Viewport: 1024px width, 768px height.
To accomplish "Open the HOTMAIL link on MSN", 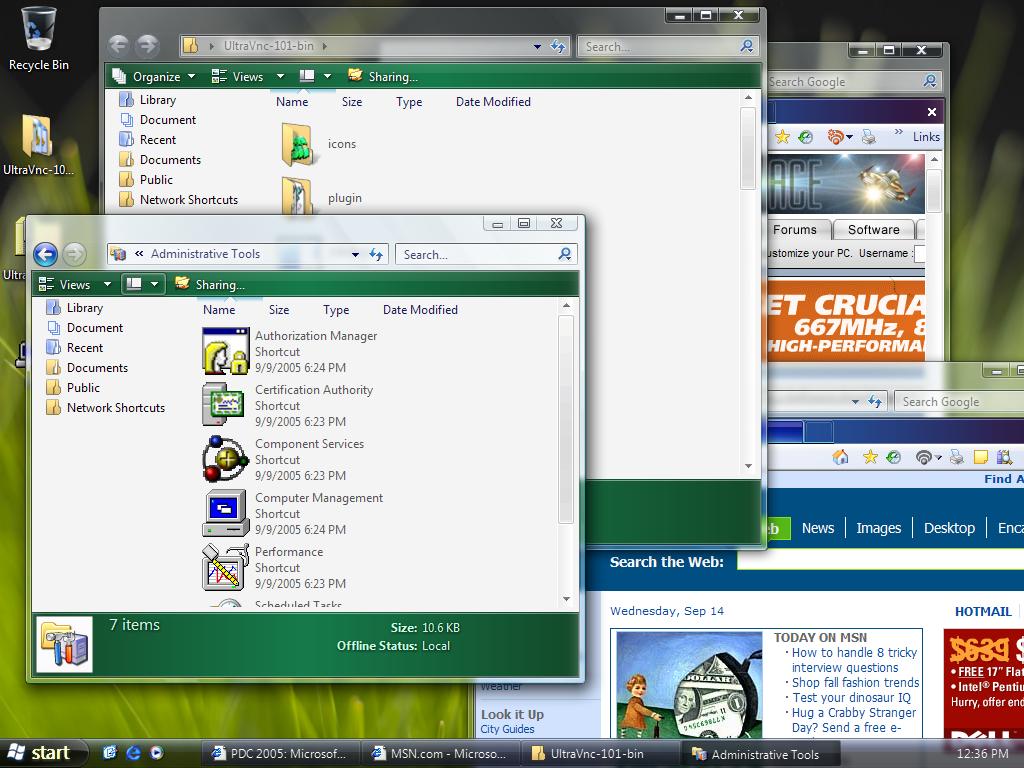I will (982, 611).
